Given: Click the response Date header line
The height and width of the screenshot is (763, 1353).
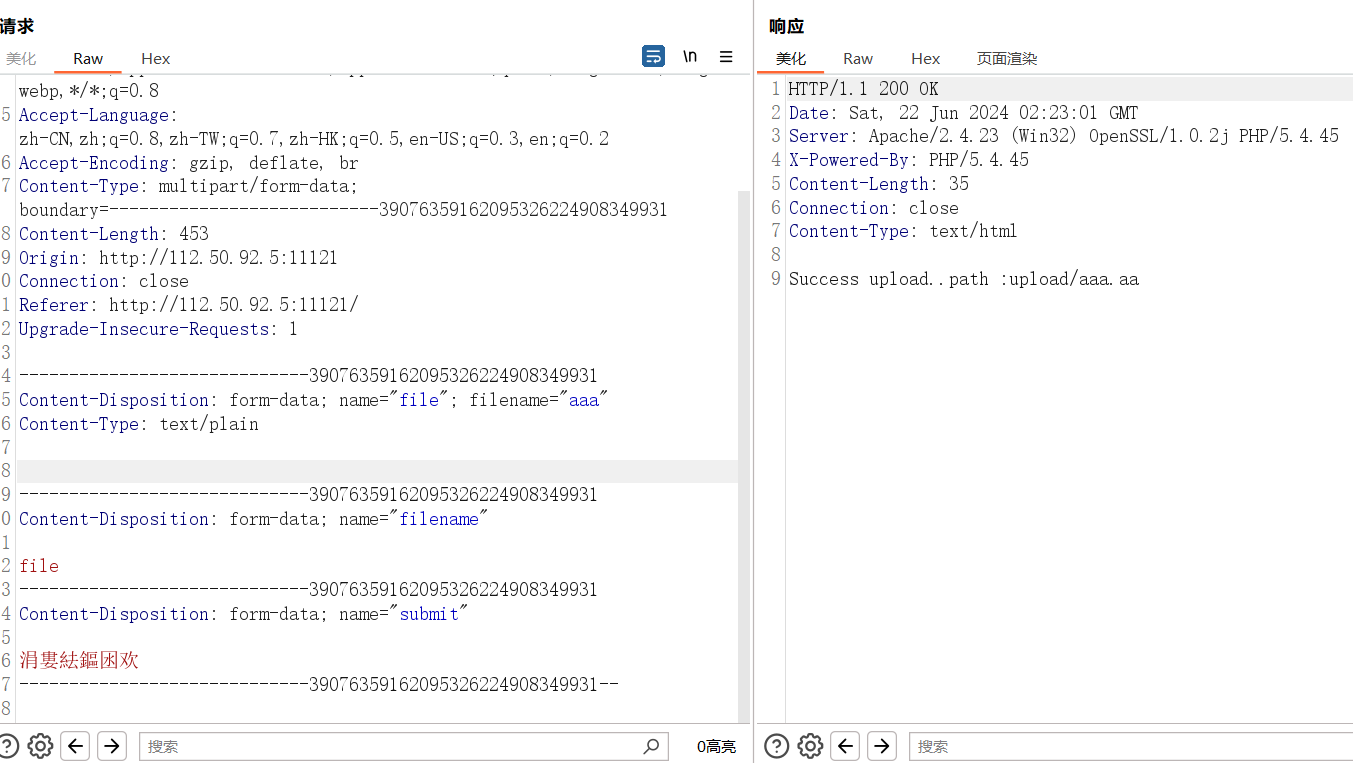Looking at the screenshot, I should pyautogui.click(x=963, y=113).
